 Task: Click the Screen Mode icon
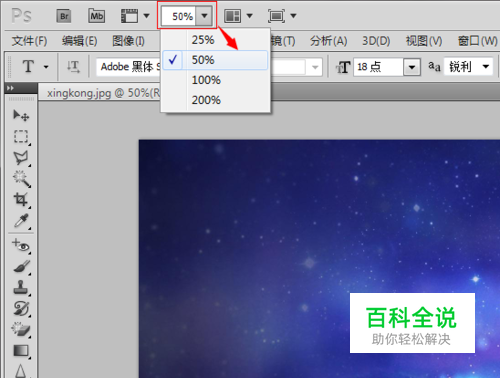tap(276, 16)
